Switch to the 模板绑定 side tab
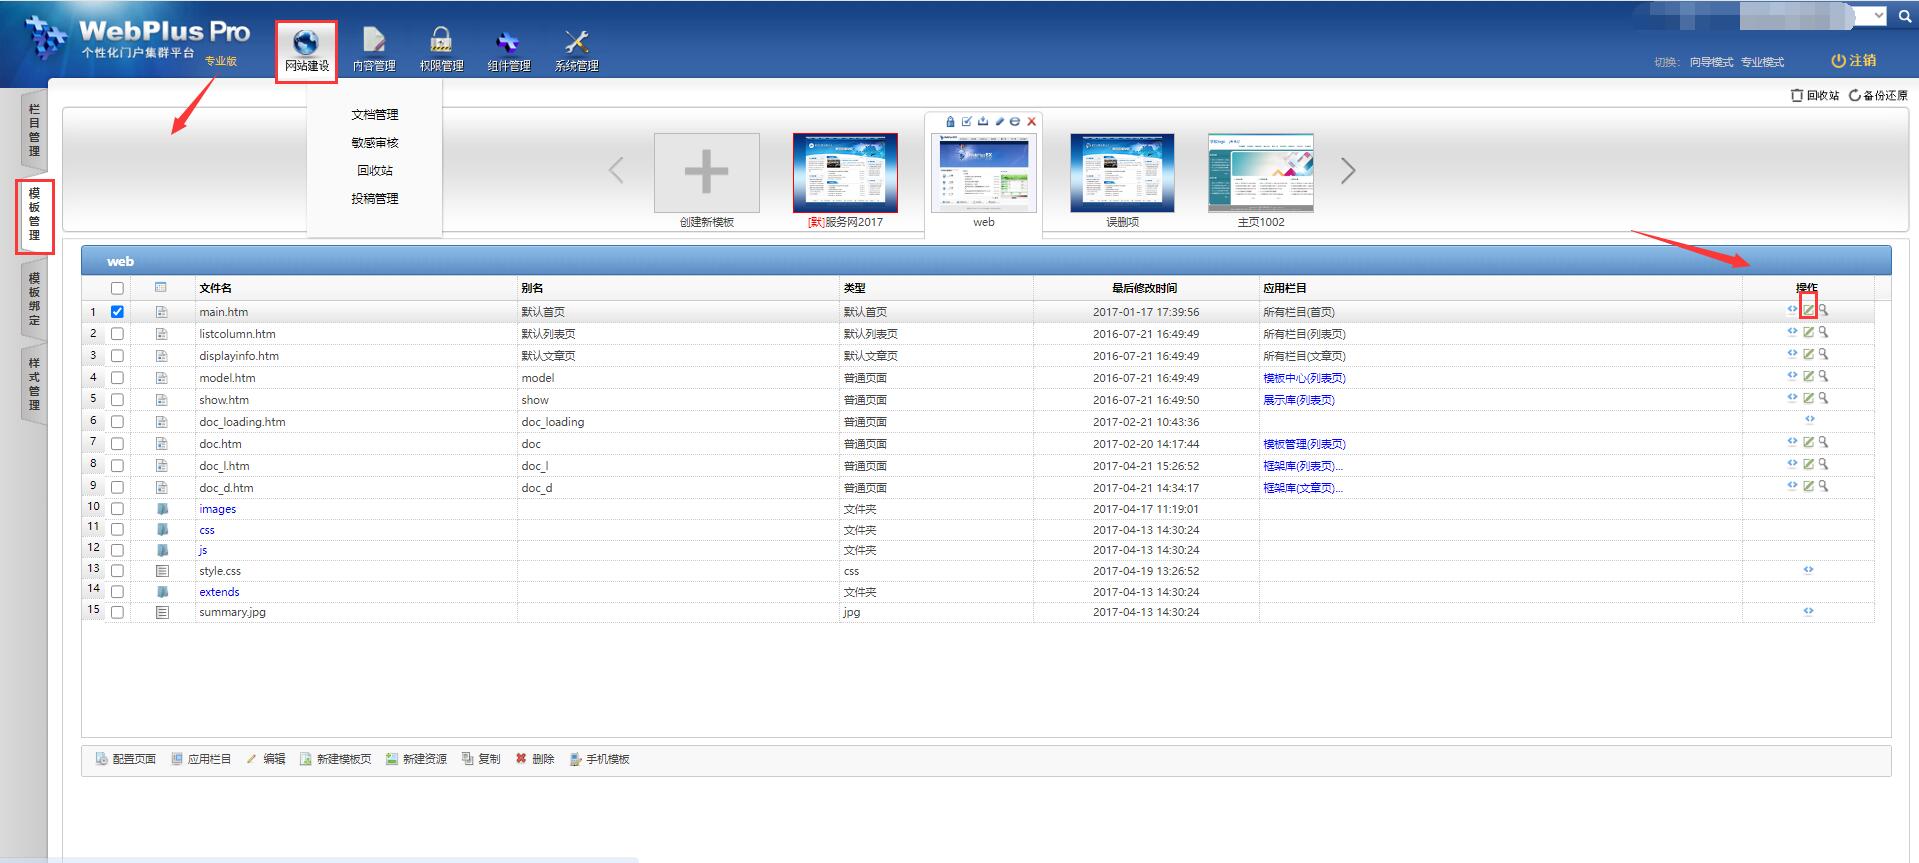Viewport: 1919px width, 863px height. pyautogui.click(x=34, y=298)
